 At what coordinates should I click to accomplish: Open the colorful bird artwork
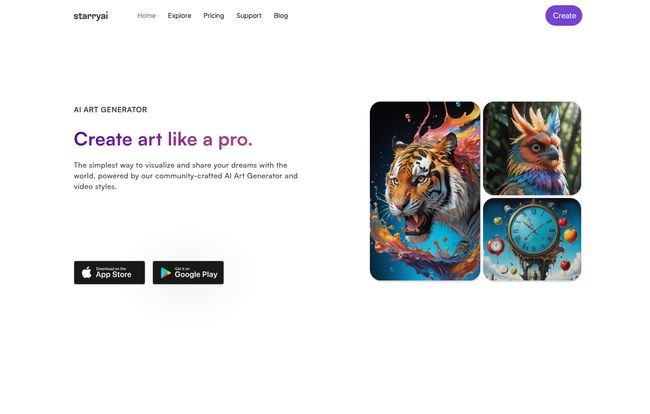coord(532,148)
